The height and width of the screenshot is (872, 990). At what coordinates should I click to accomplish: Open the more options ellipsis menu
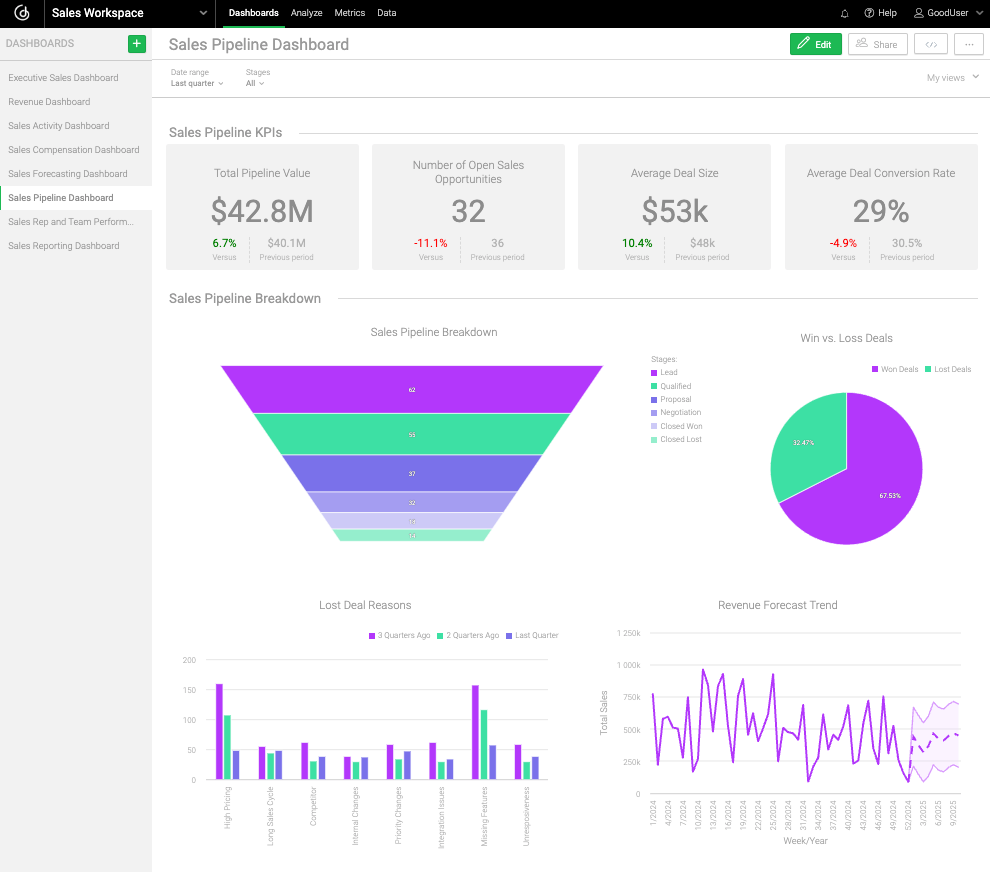point(967,44)
